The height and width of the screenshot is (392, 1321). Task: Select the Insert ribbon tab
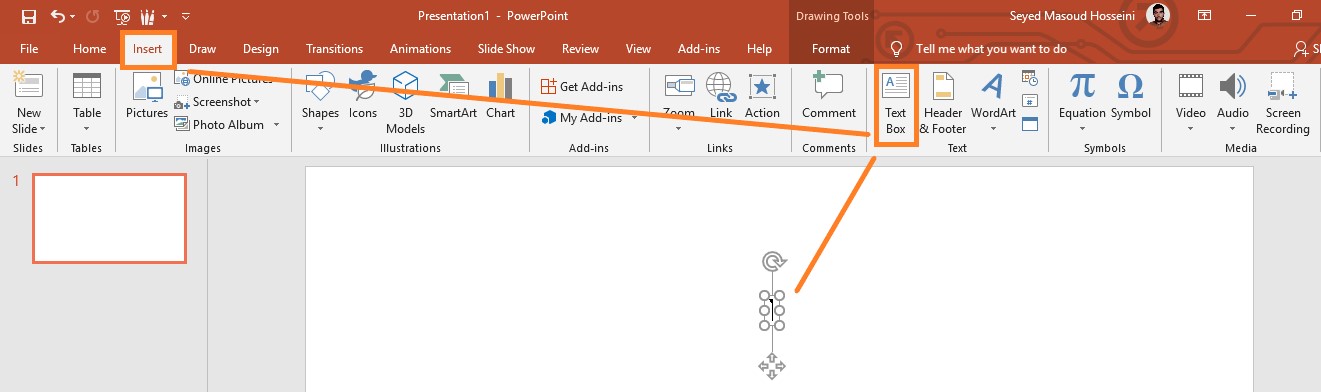coord(148,49)
